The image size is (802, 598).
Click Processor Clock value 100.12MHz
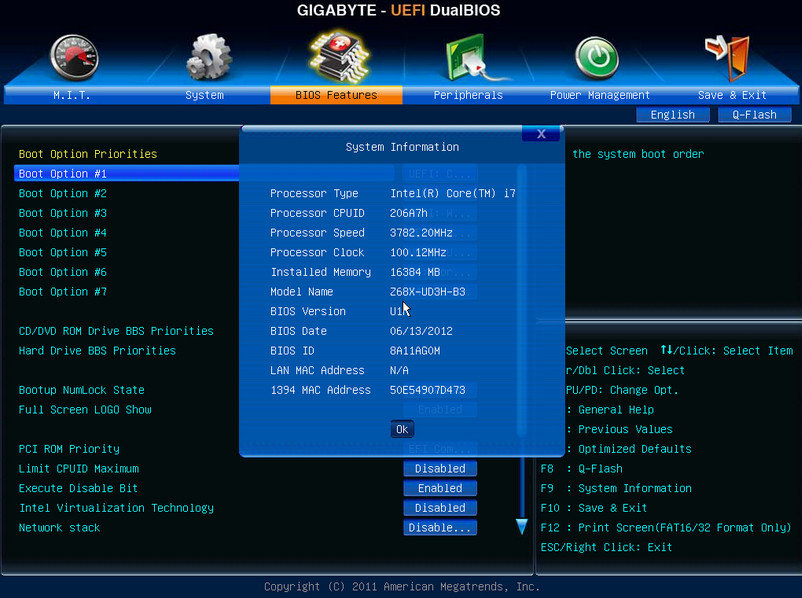[x=418, y=252]
